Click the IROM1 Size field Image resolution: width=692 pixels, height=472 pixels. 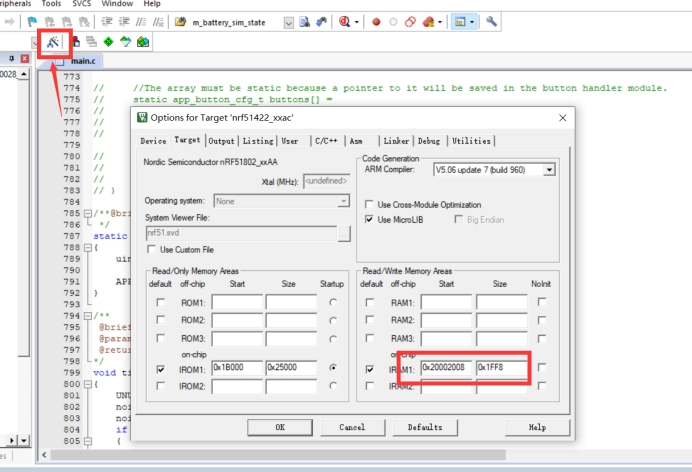tap(291, 367)
